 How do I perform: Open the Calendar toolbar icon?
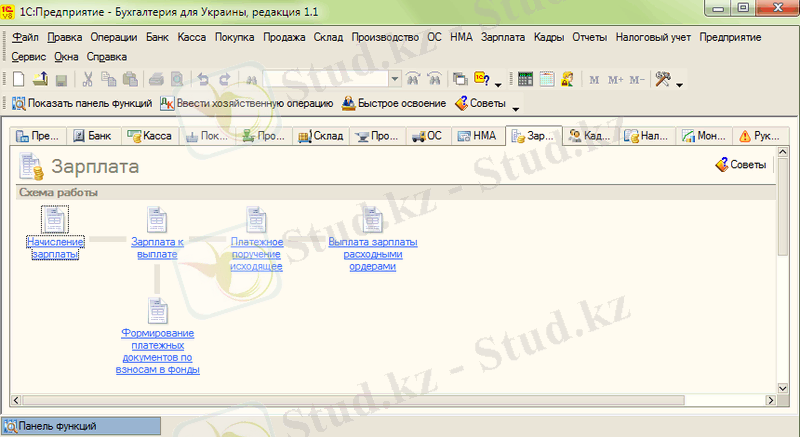[546, 79]
